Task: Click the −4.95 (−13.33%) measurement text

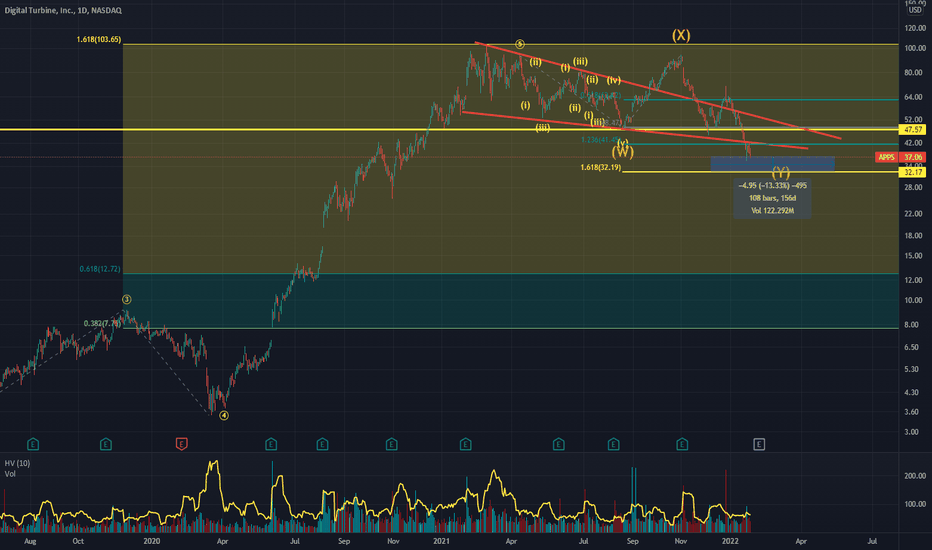Action: click(x=772, y=186)
